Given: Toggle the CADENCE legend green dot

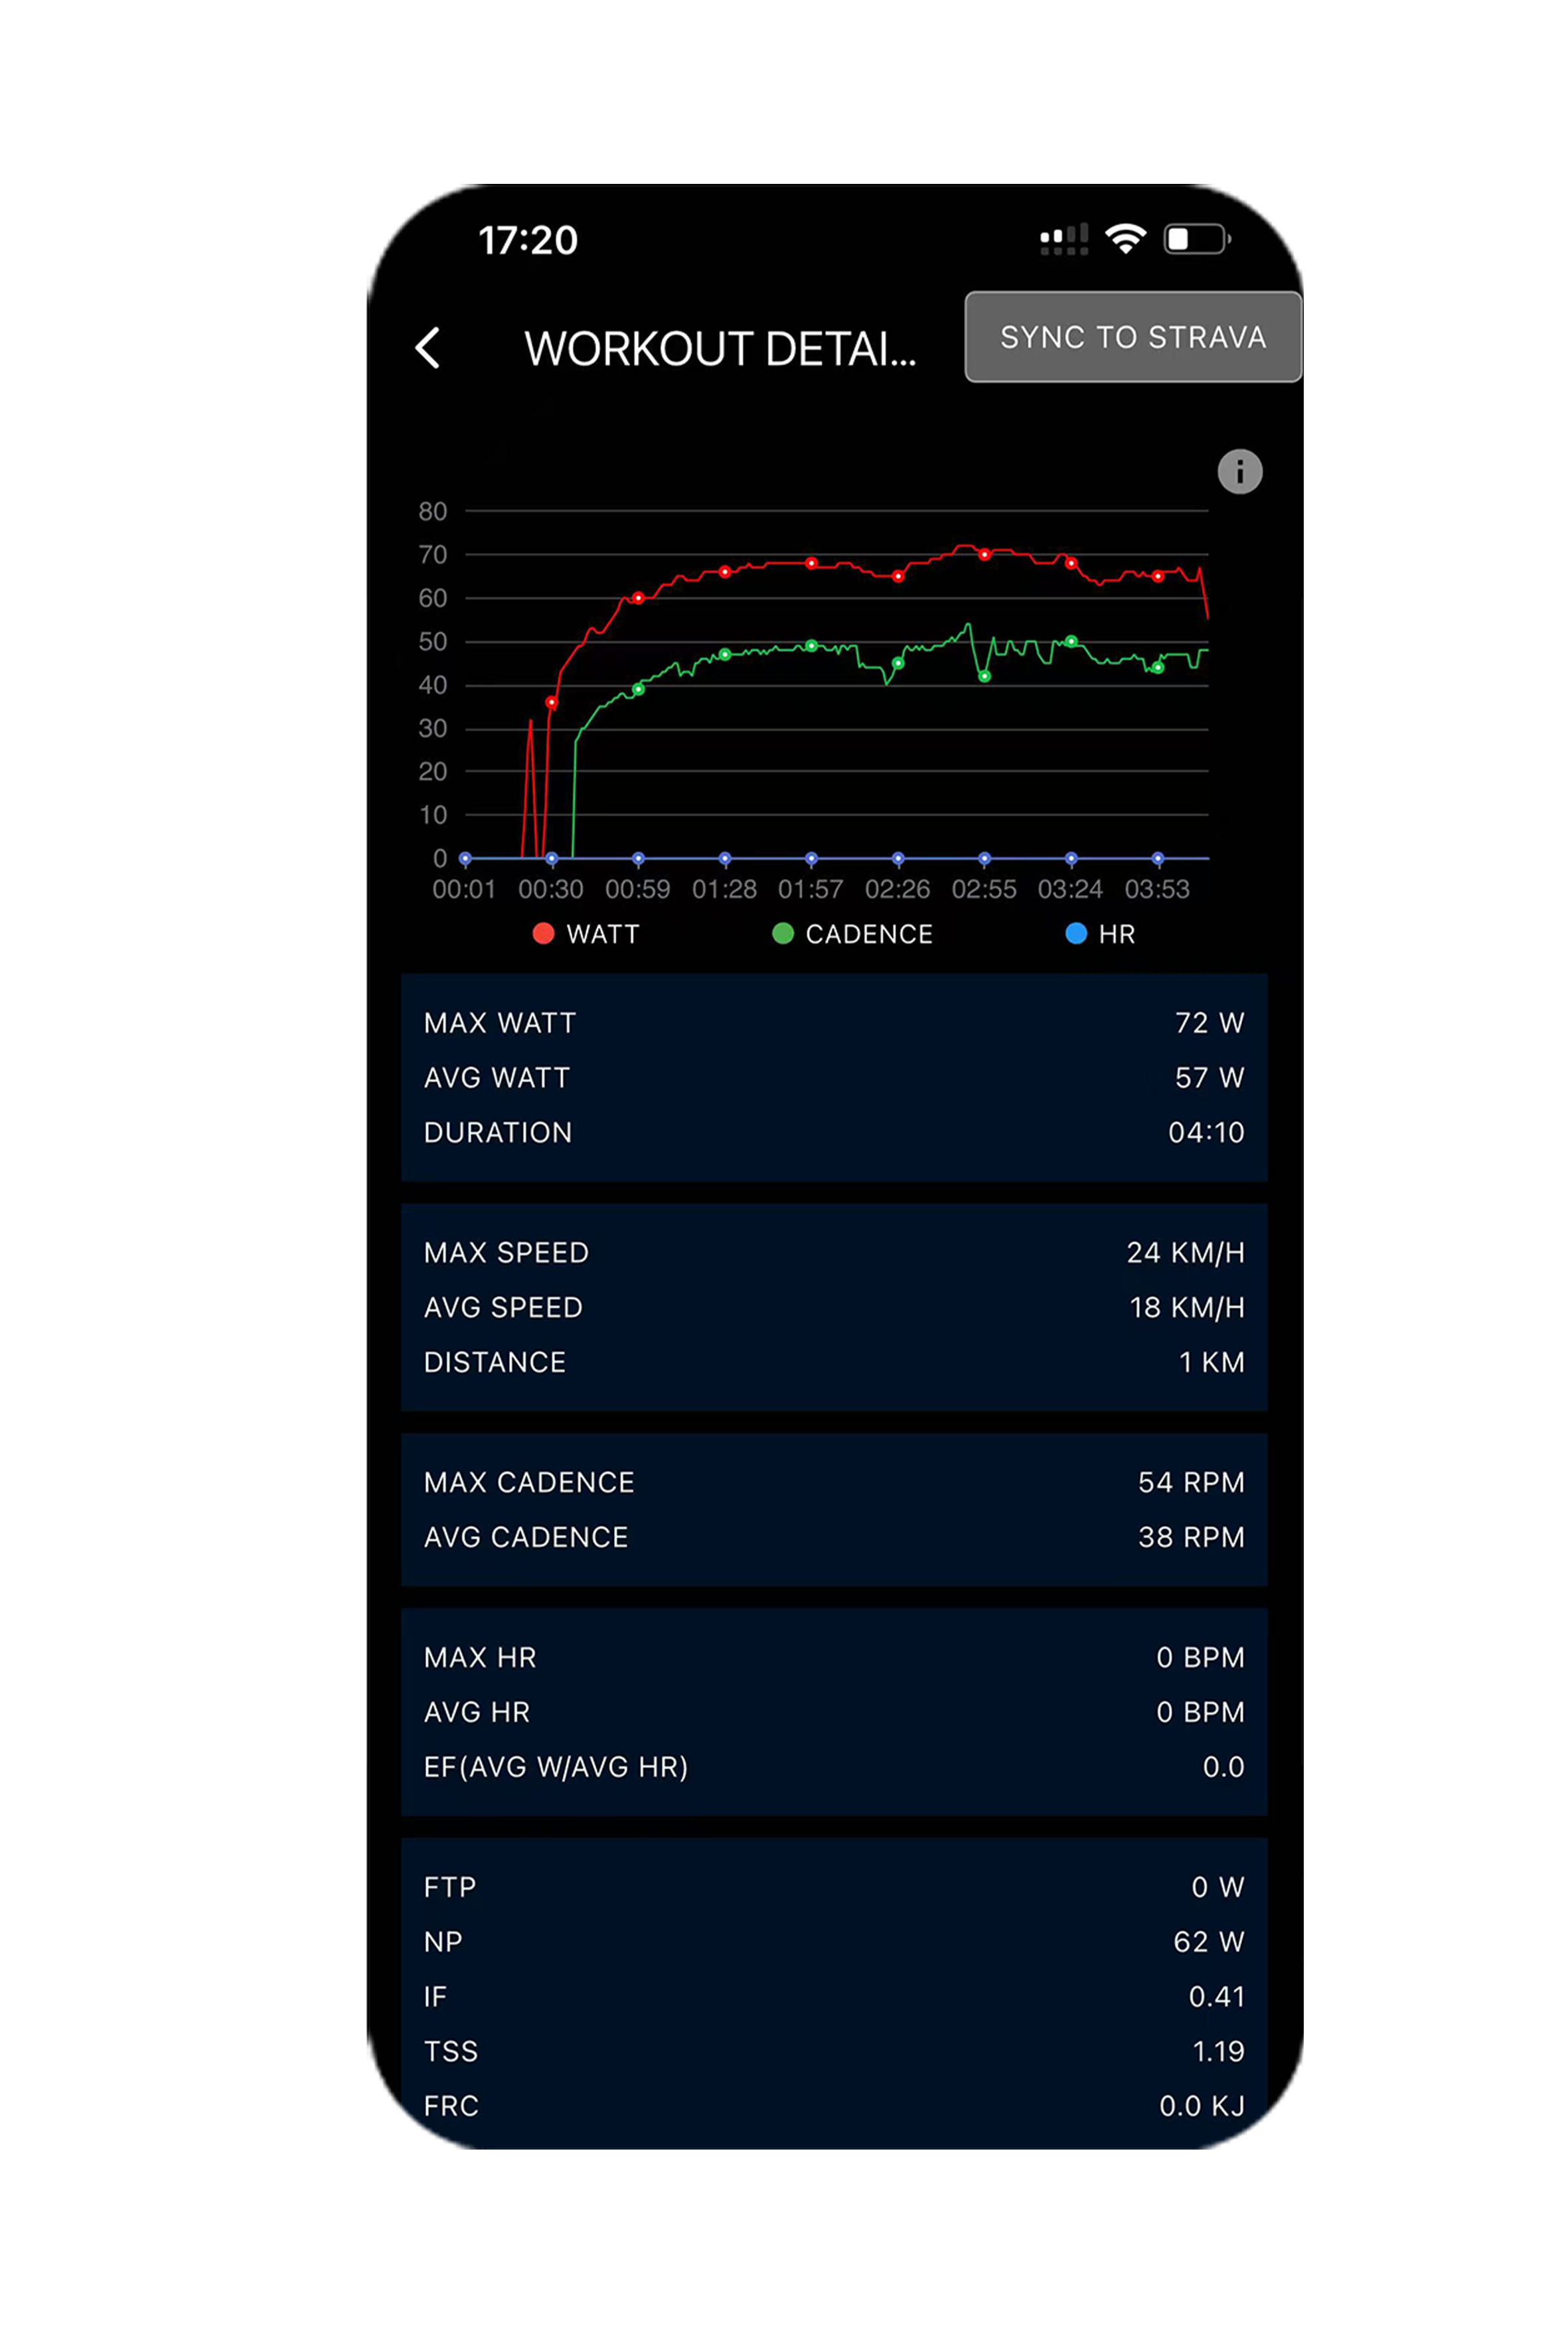Looking at the screenshot, I should tap(783, 933).
